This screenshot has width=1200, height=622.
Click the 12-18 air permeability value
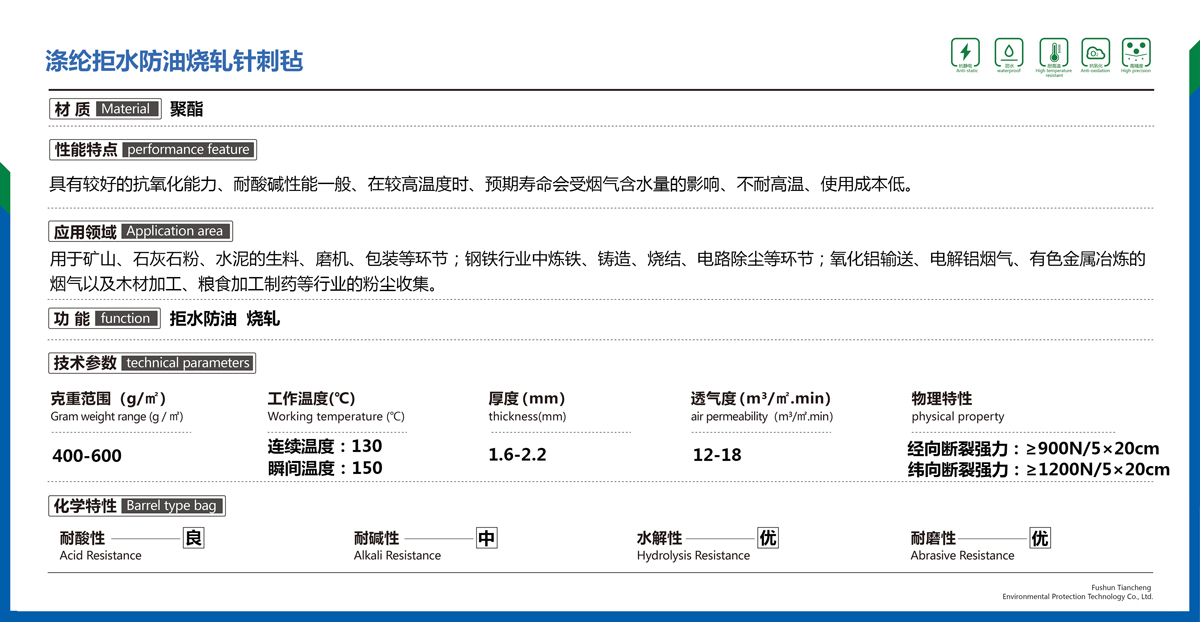point(717,455)
